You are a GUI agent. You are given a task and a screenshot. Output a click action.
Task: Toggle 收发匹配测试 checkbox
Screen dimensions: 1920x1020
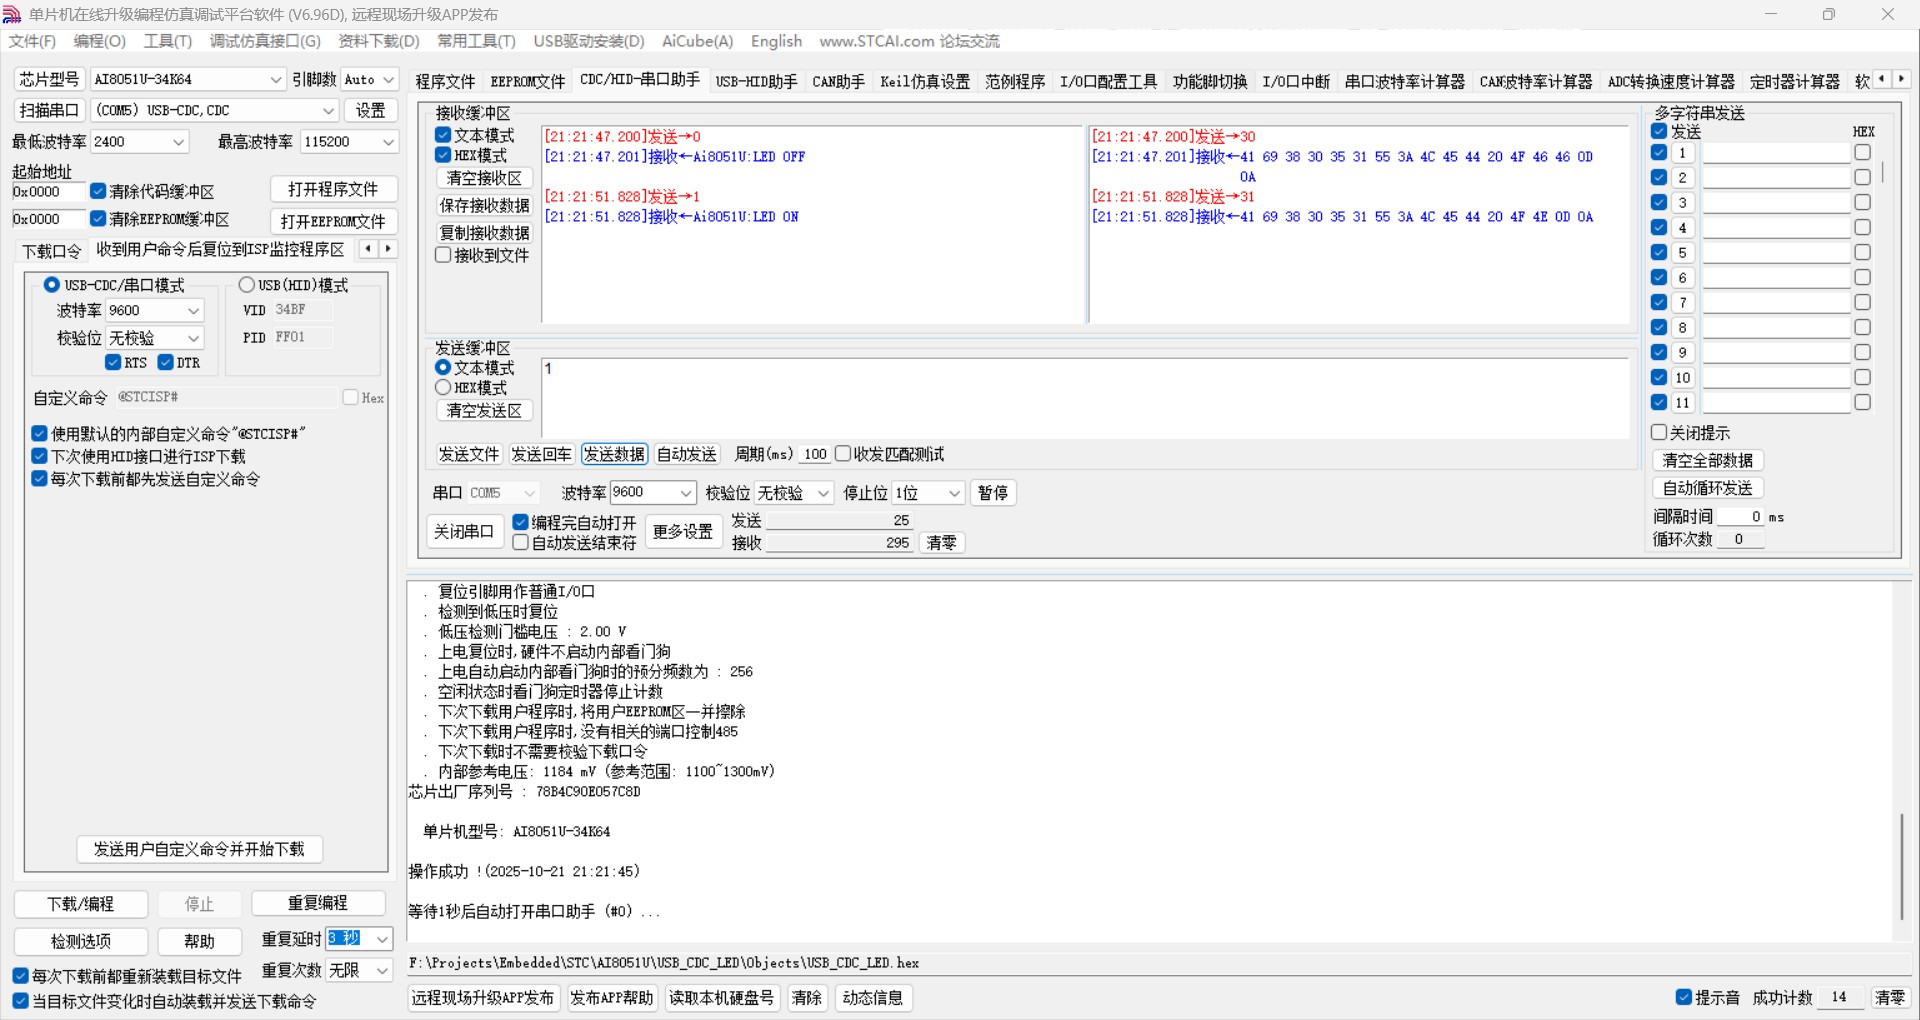pos(843,454)
